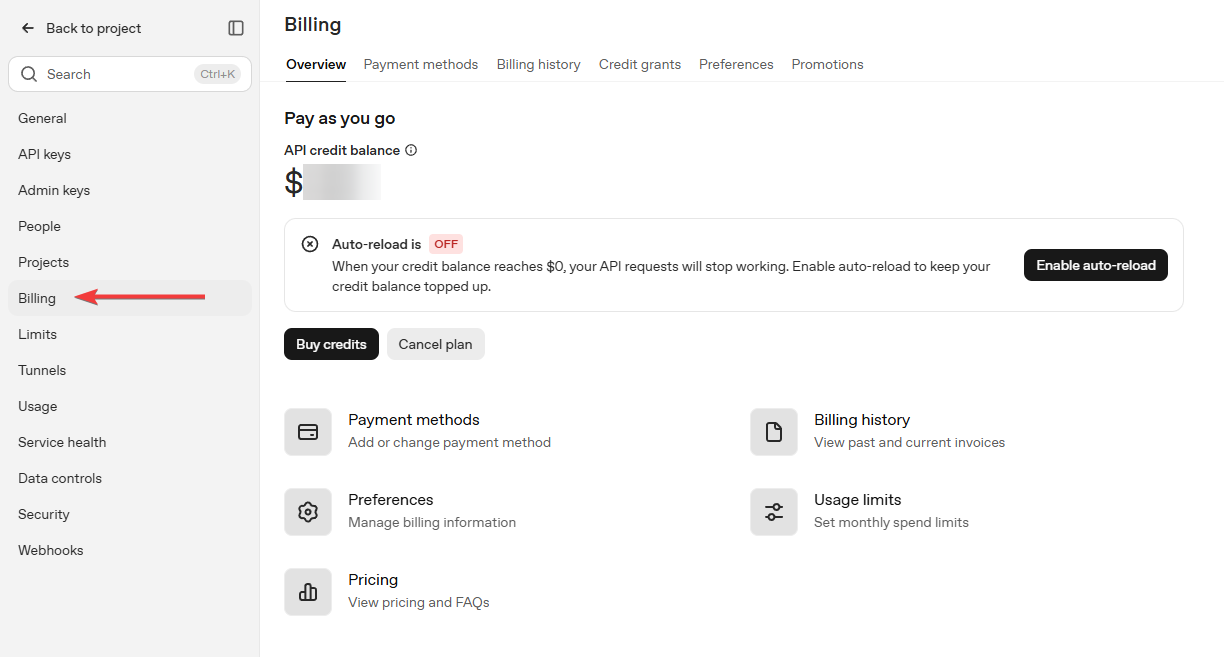The width and height of the screenshot is (1224, 657).
Task: Click the Pricing bar chart icon
Action: [x=308, y=592]
